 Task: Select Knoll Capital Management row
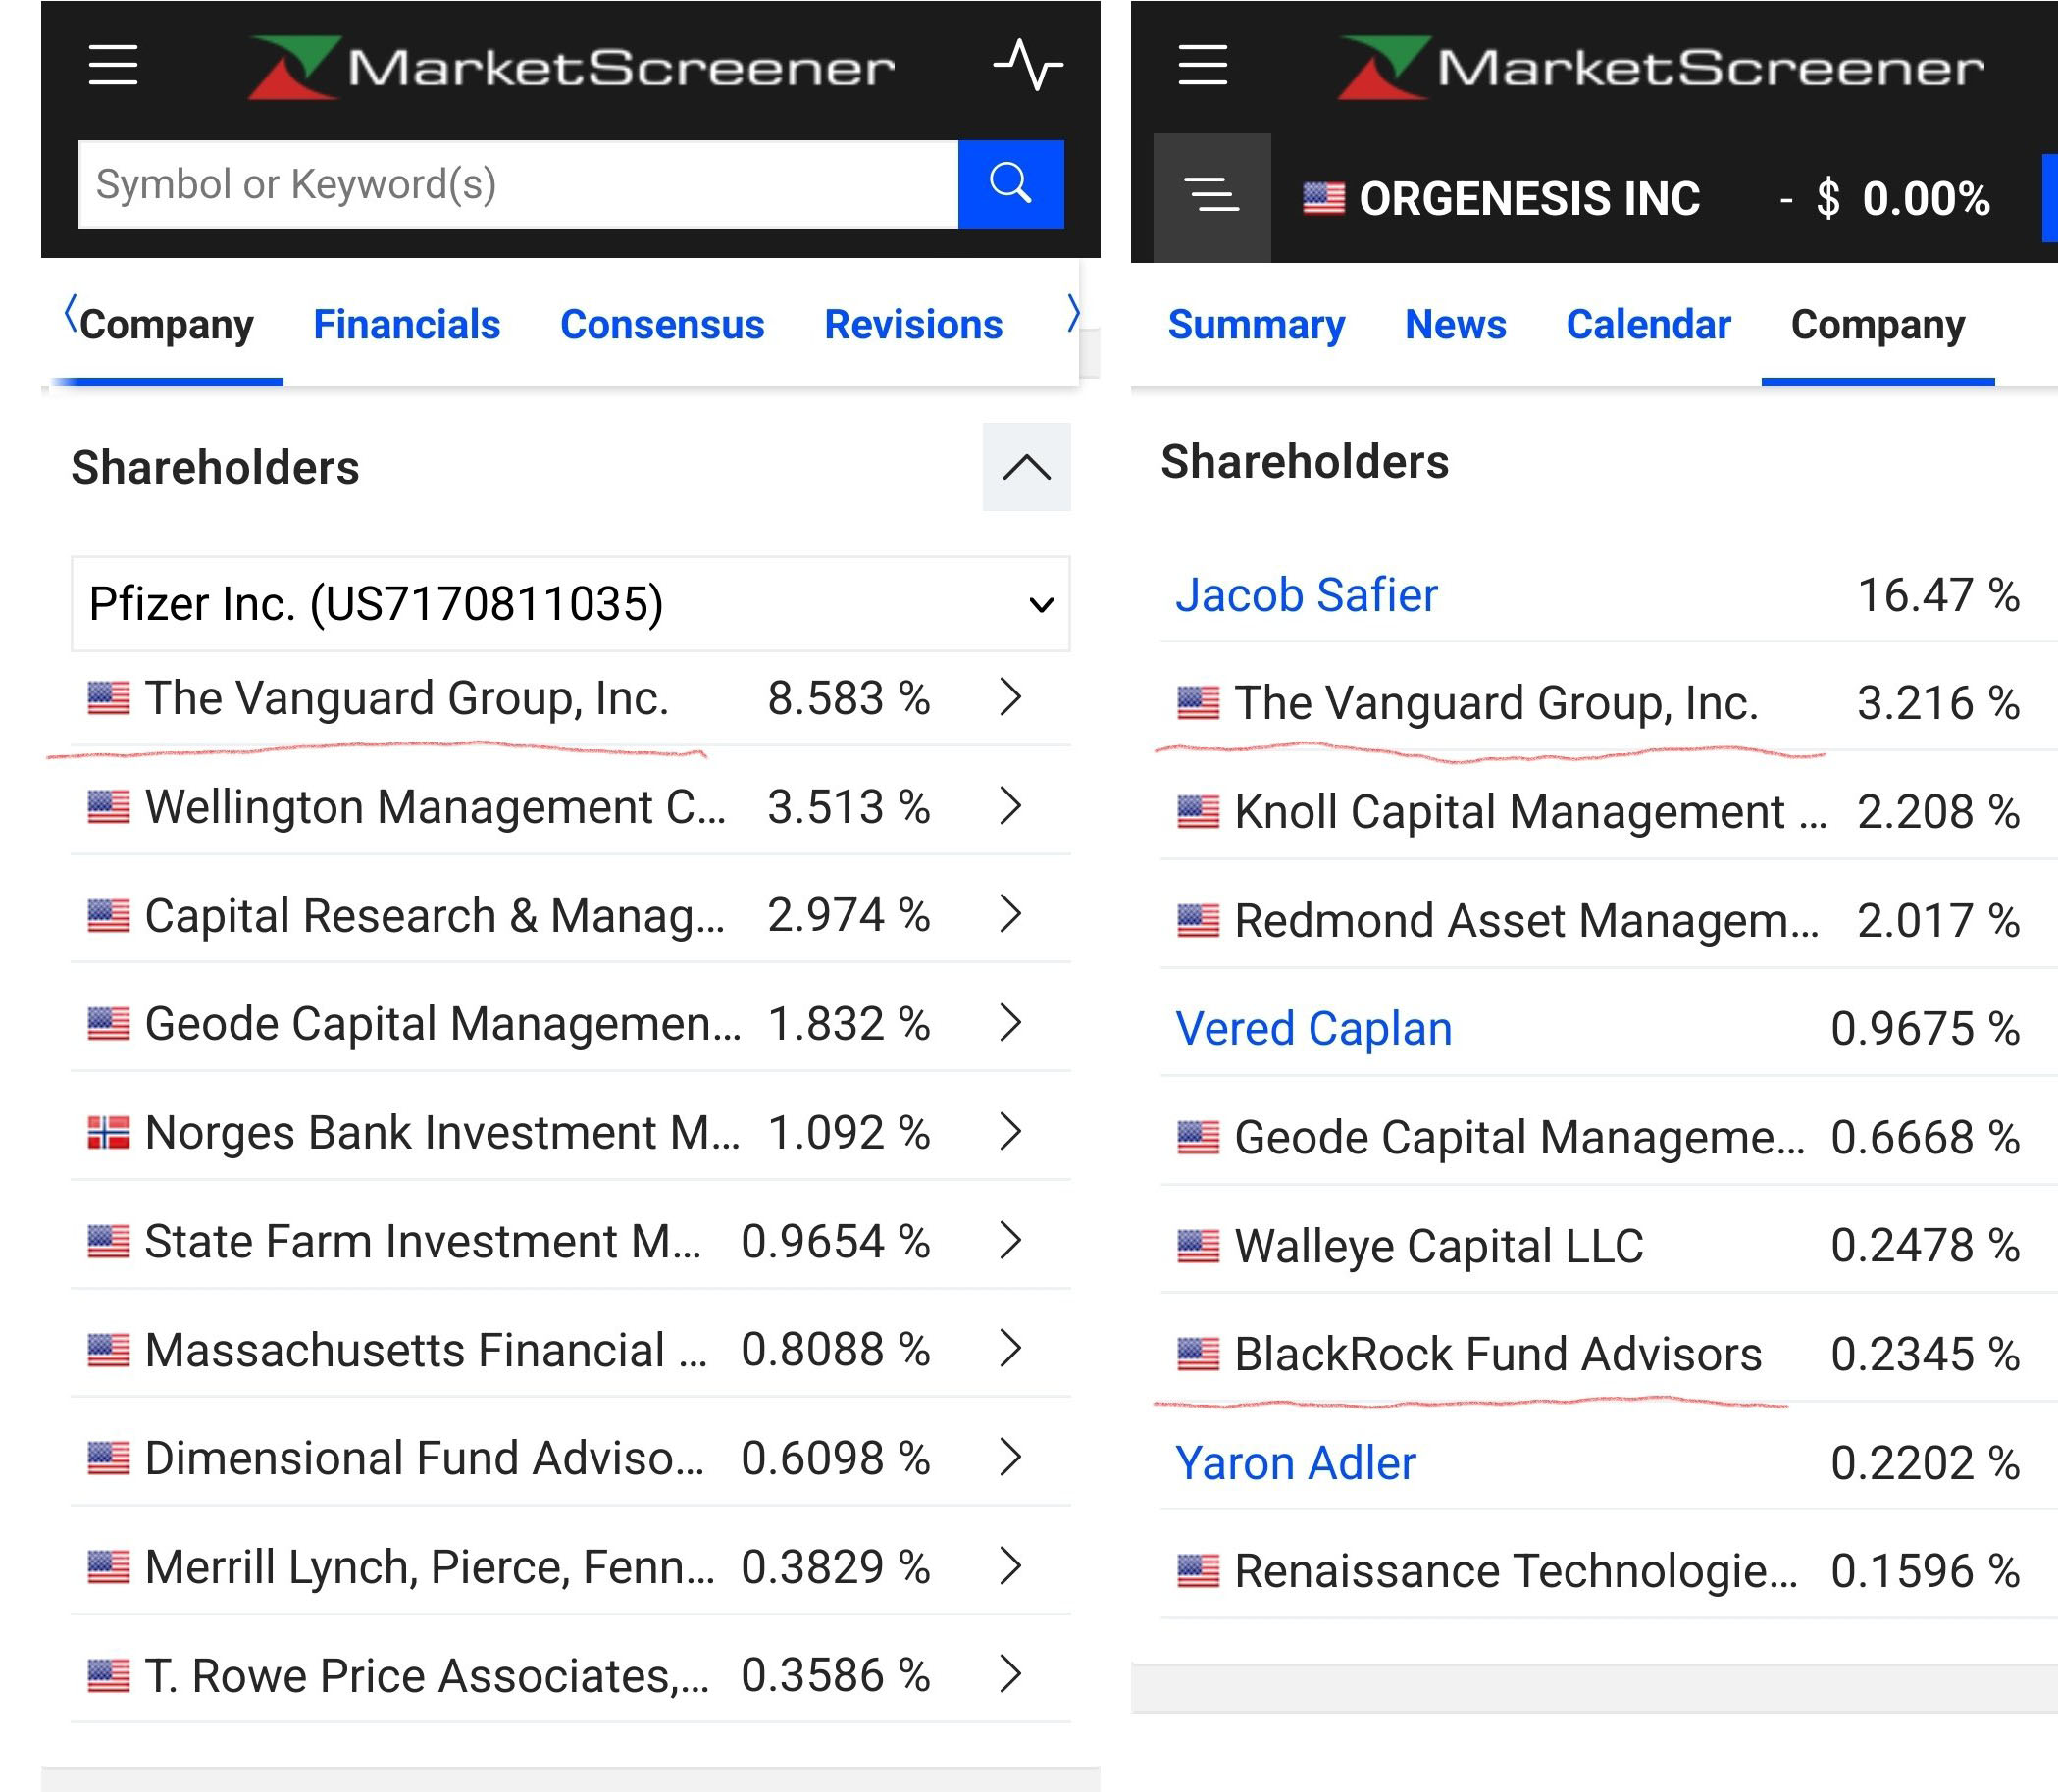click(x=1608, y=812)
